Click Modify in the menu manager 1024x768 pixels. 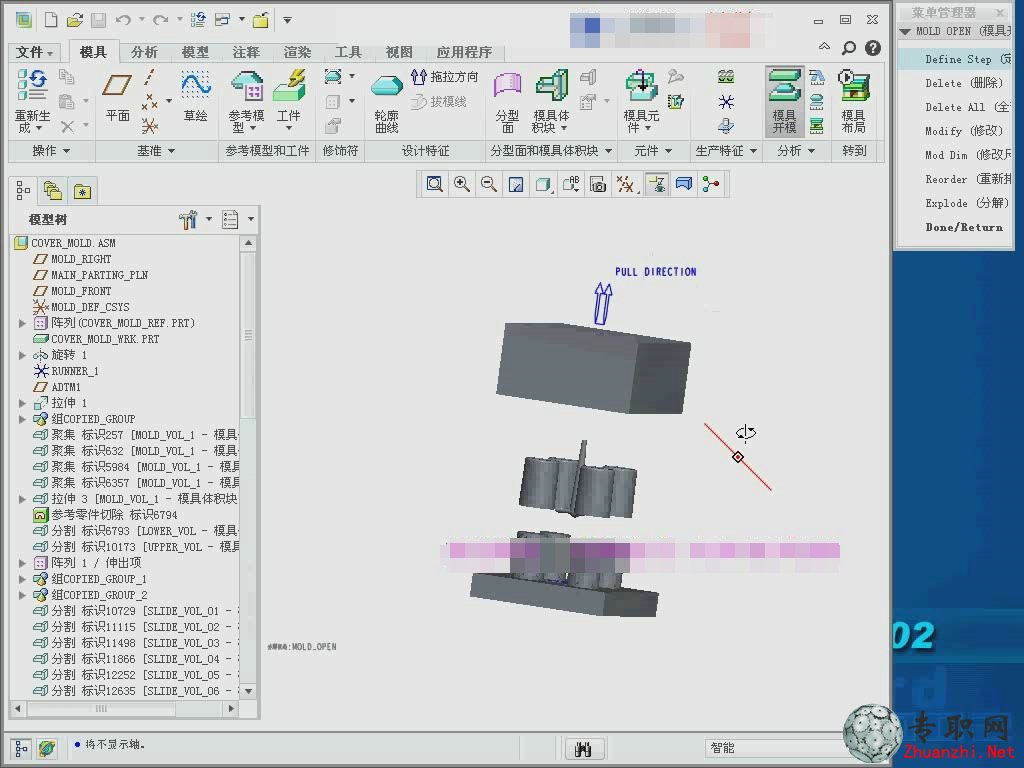[955, 131]
